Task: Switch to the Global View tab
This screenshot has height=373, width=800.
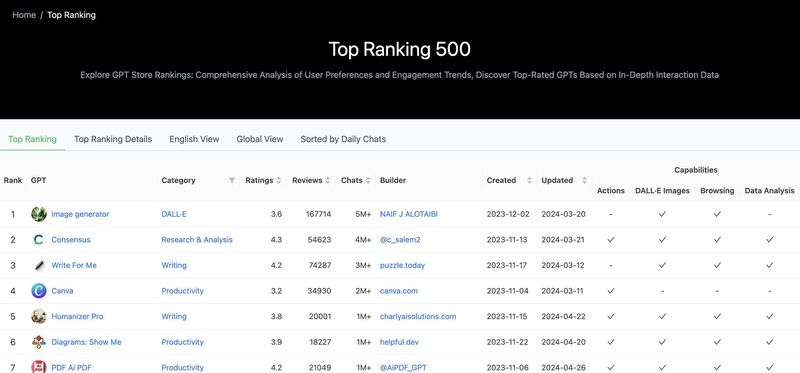Action: [x=260, y=139]
